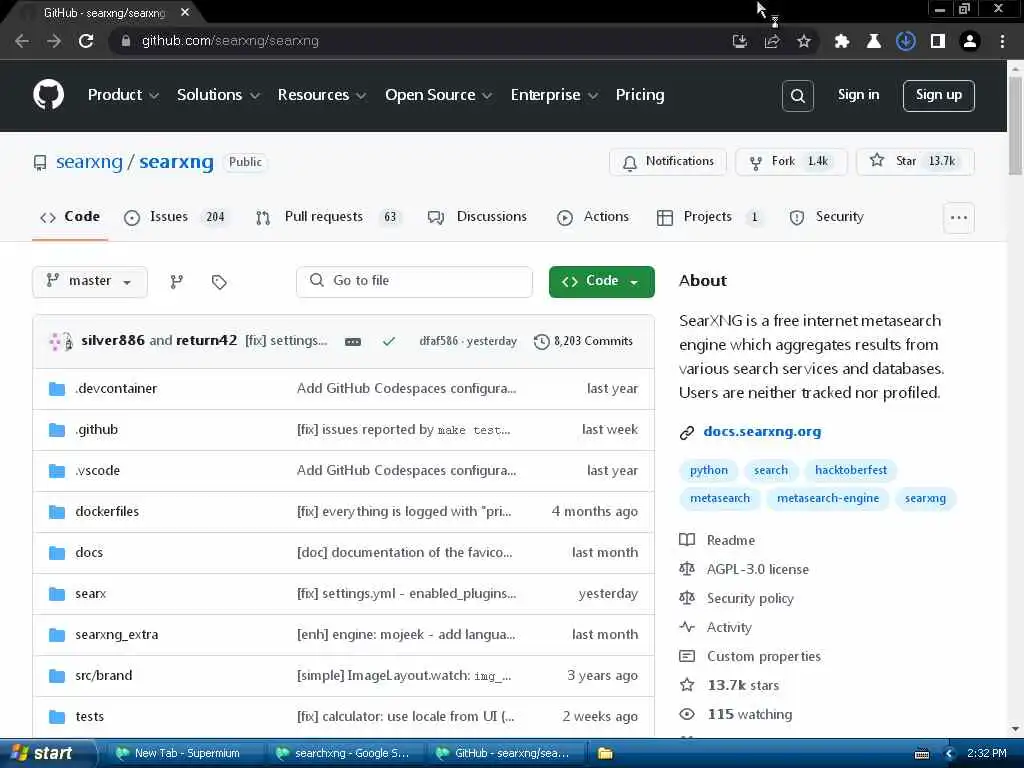Open the Issues tab
Screen dimensions: 1024x768
(176, 217)
